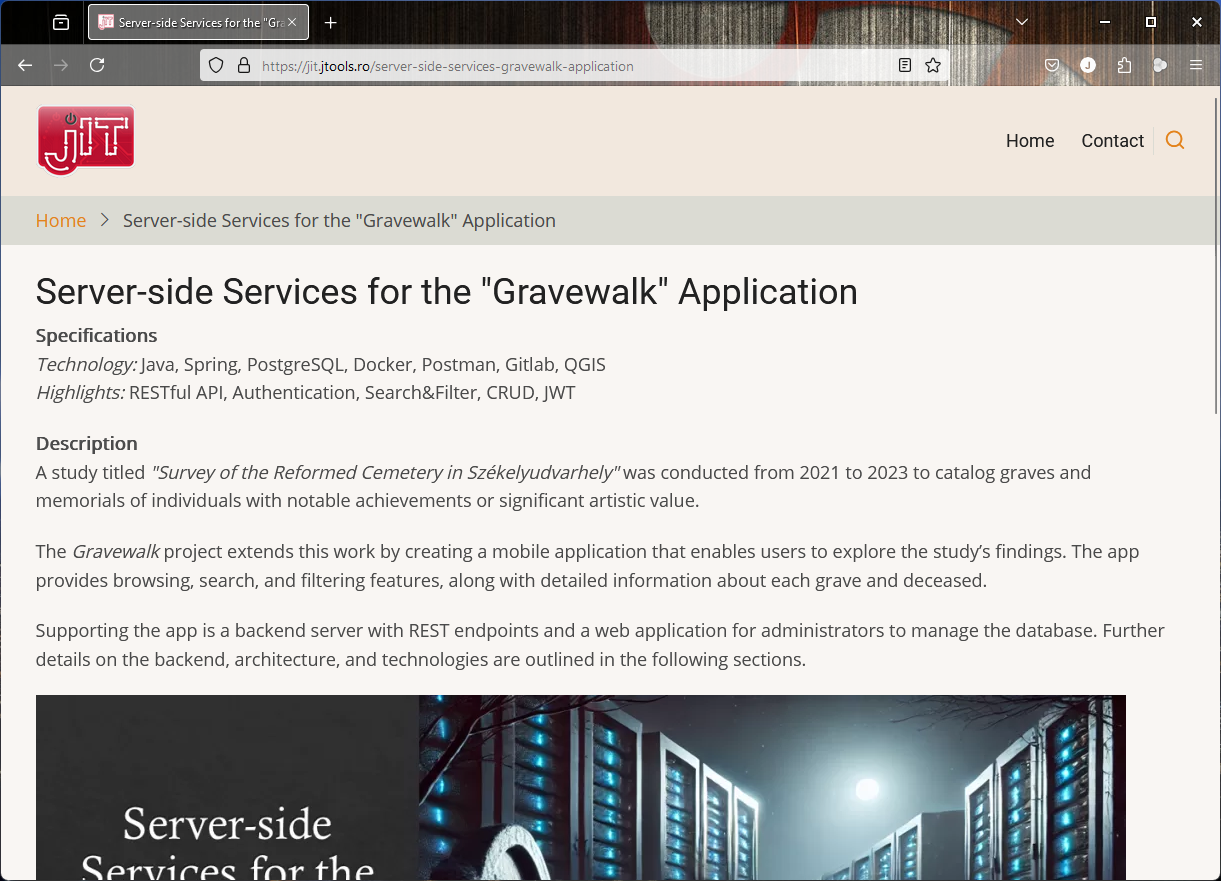Bookmark this page with the star icon

coord(933,65)
